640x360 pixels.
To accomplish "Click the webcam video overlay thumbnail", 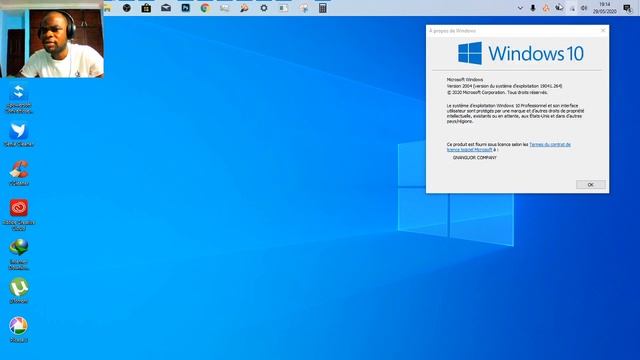I will [x=52, y=39].
